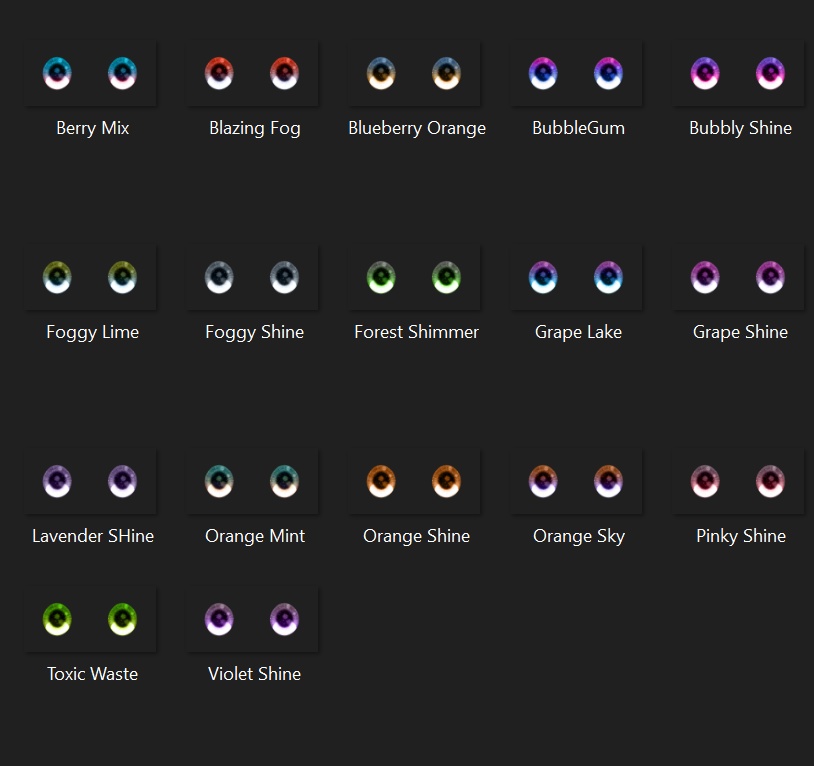Open the Lavender SHine eye preview

click(x=90, y=481)
